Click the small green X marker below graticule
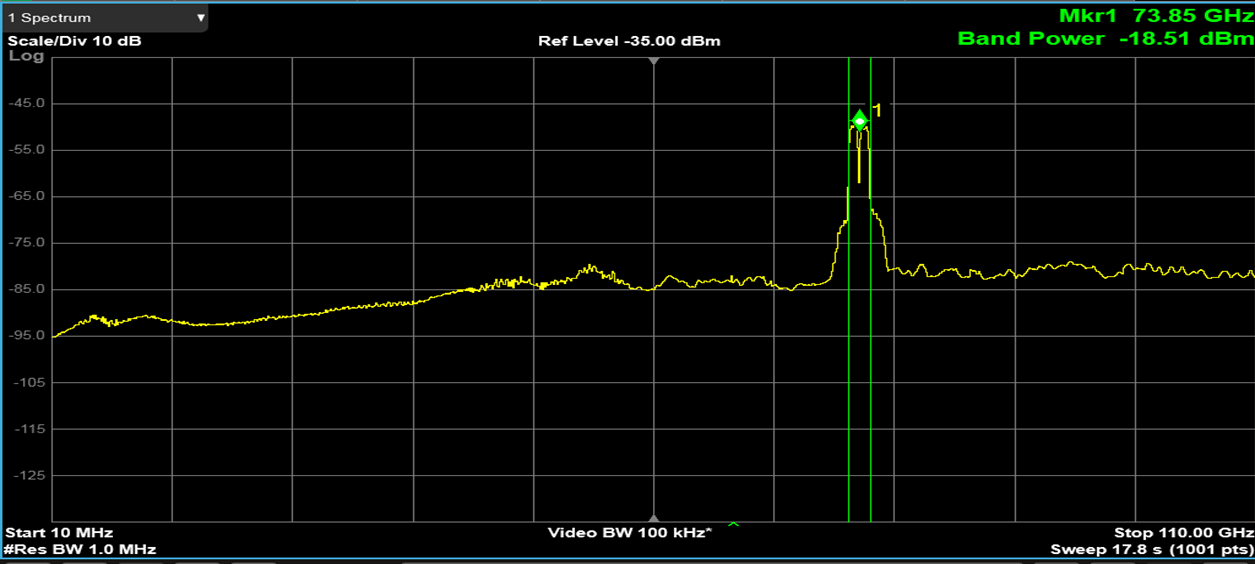 tap(733, 523)
